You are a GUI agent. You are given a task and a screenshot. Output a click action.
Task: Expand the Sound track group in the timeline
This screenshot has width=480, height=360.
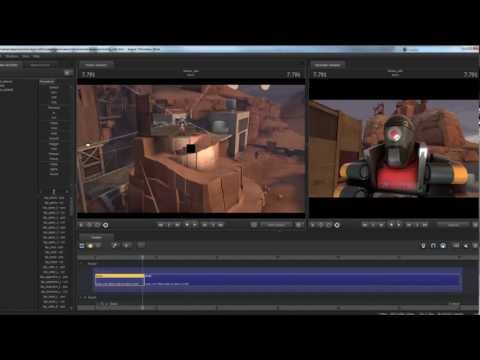coord(82,297)
